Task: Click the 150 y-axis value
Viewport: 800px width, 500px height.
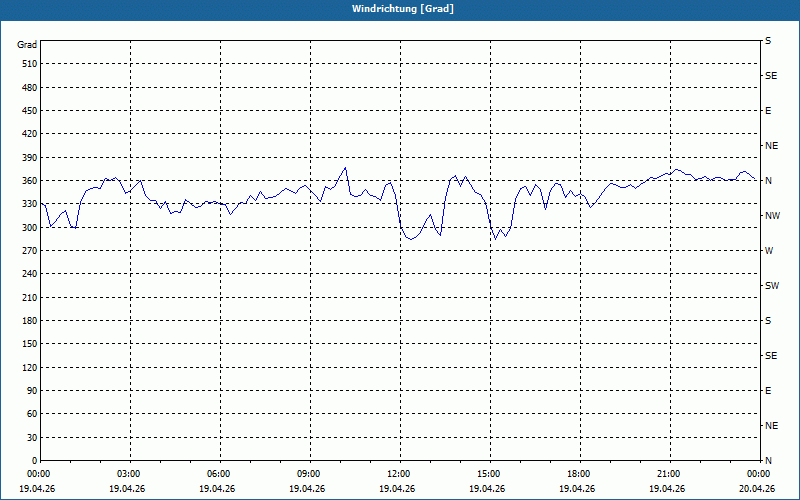Action: pyautogui.click(x=30, y=344)
